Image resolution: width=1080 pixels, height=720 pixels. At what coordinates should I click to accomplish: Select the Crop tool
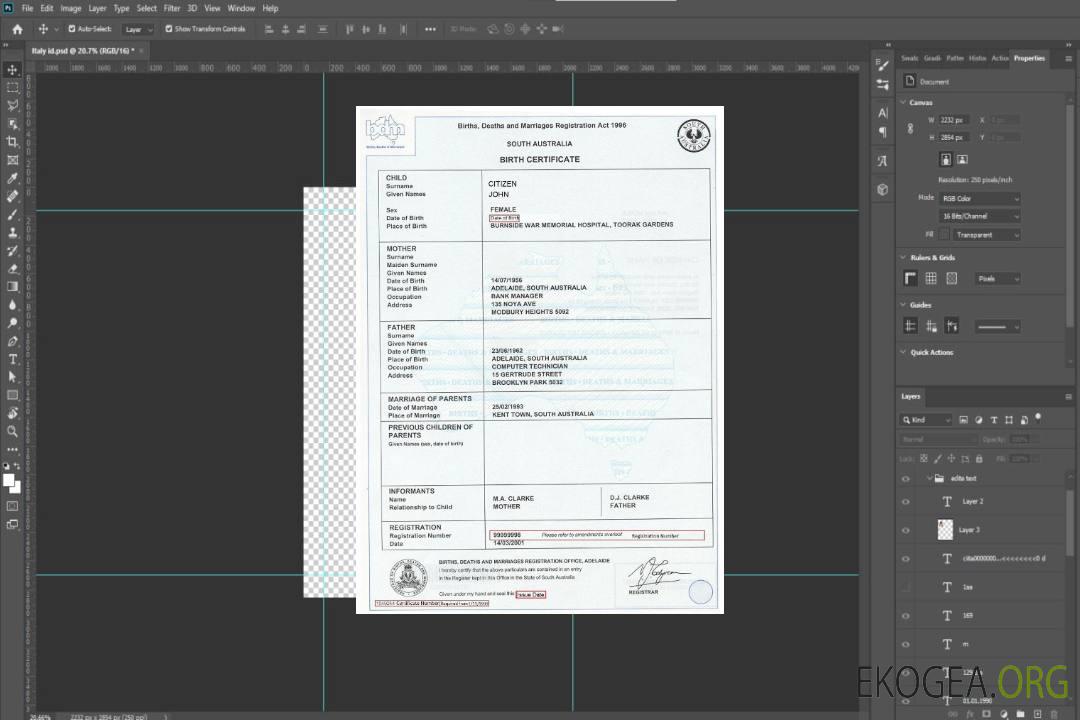[13, 142]
